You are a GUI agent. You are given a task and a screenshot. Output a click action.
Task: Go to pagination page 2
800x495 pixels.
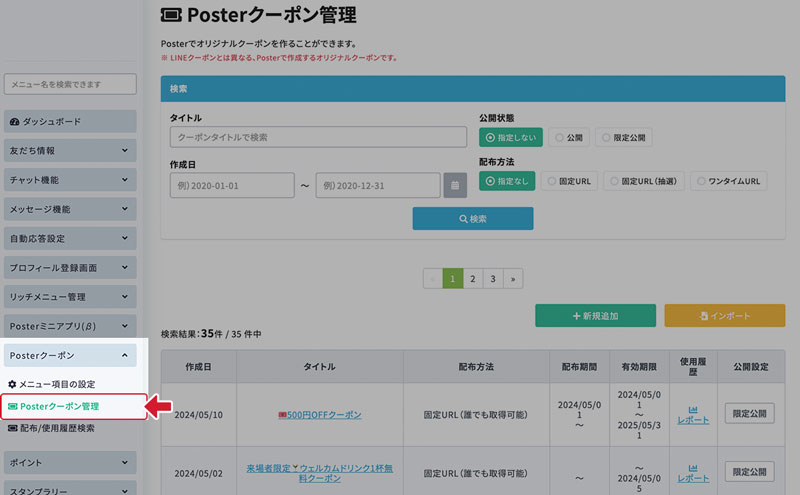472,278
